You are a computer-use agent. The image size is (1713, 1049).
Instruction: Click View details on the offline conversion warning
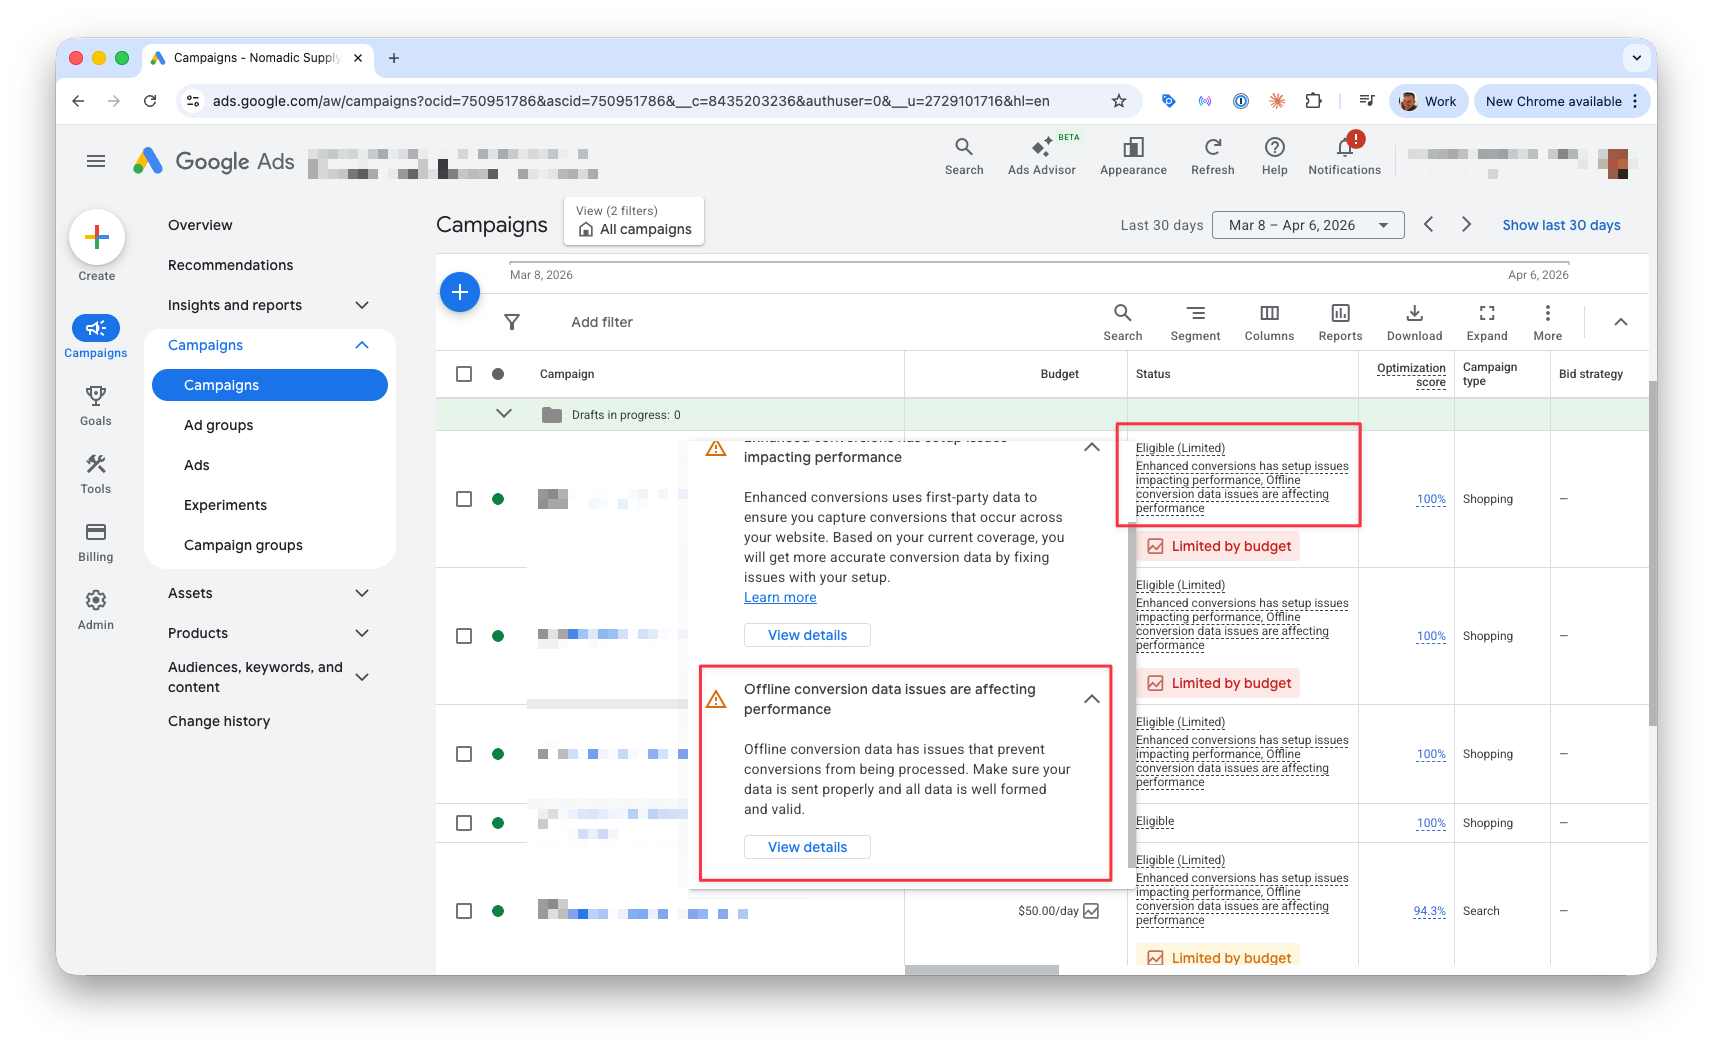tap(807, 846)
